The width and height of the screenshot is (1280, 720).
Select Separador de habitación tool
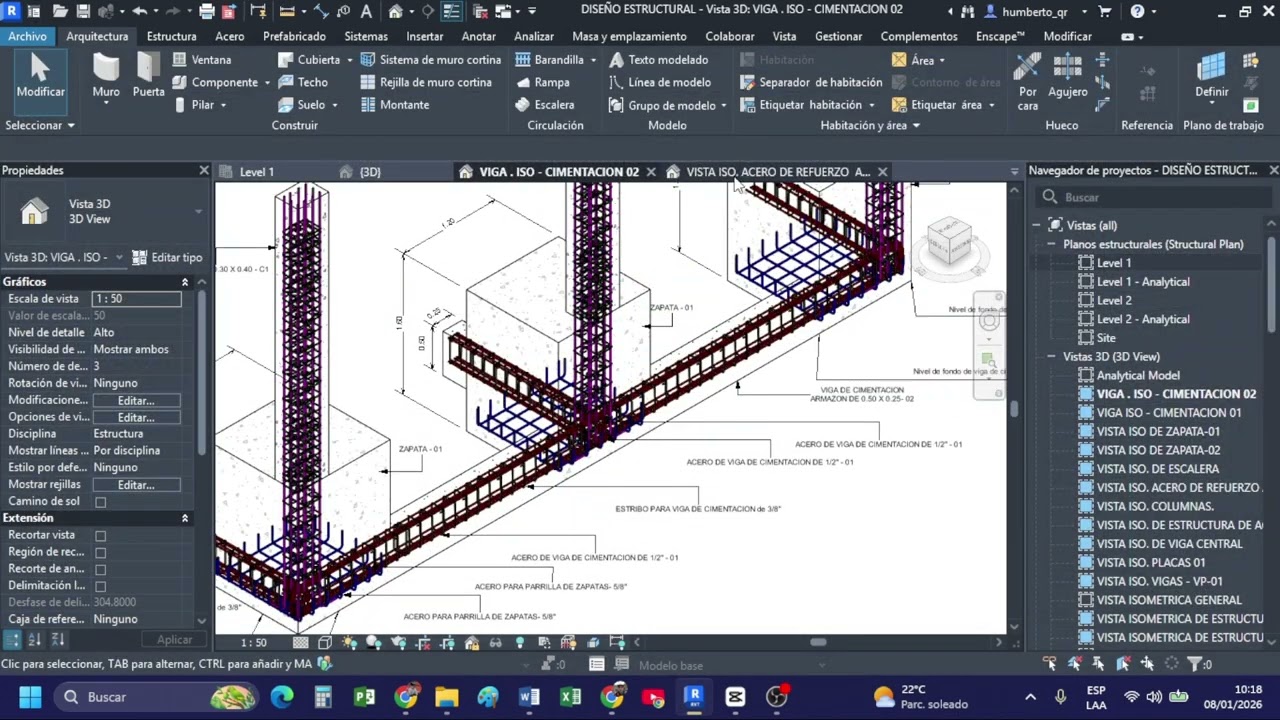[x=810, y=82]
